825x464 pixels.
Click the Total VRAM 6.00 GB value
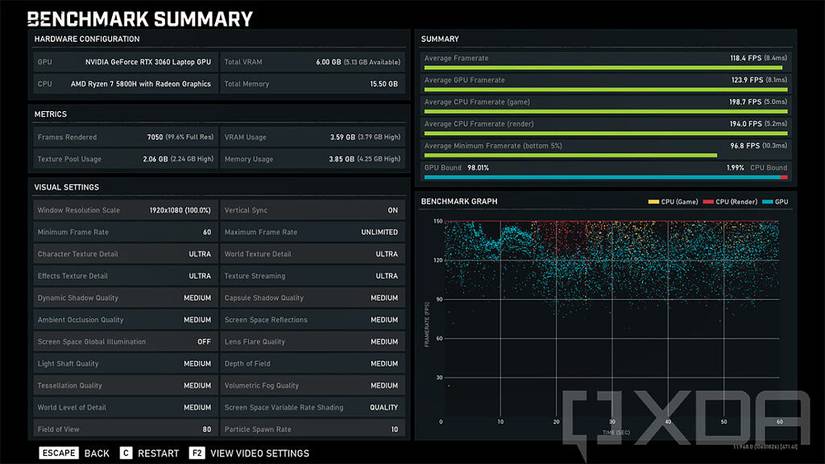[328, 62]
